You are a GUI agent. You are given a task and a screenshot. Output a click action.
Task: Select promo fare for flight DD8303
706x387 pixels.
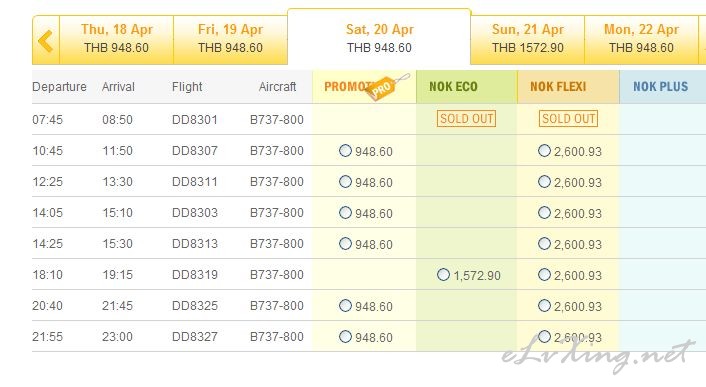point(345,212)
